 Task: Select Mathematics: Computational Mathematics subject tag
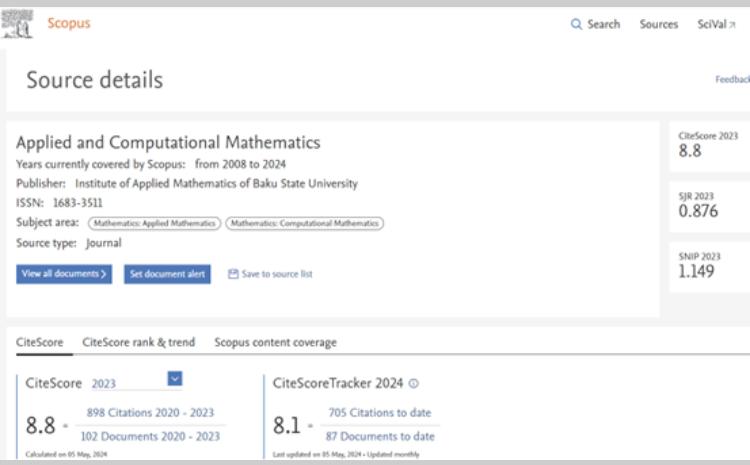305,223
